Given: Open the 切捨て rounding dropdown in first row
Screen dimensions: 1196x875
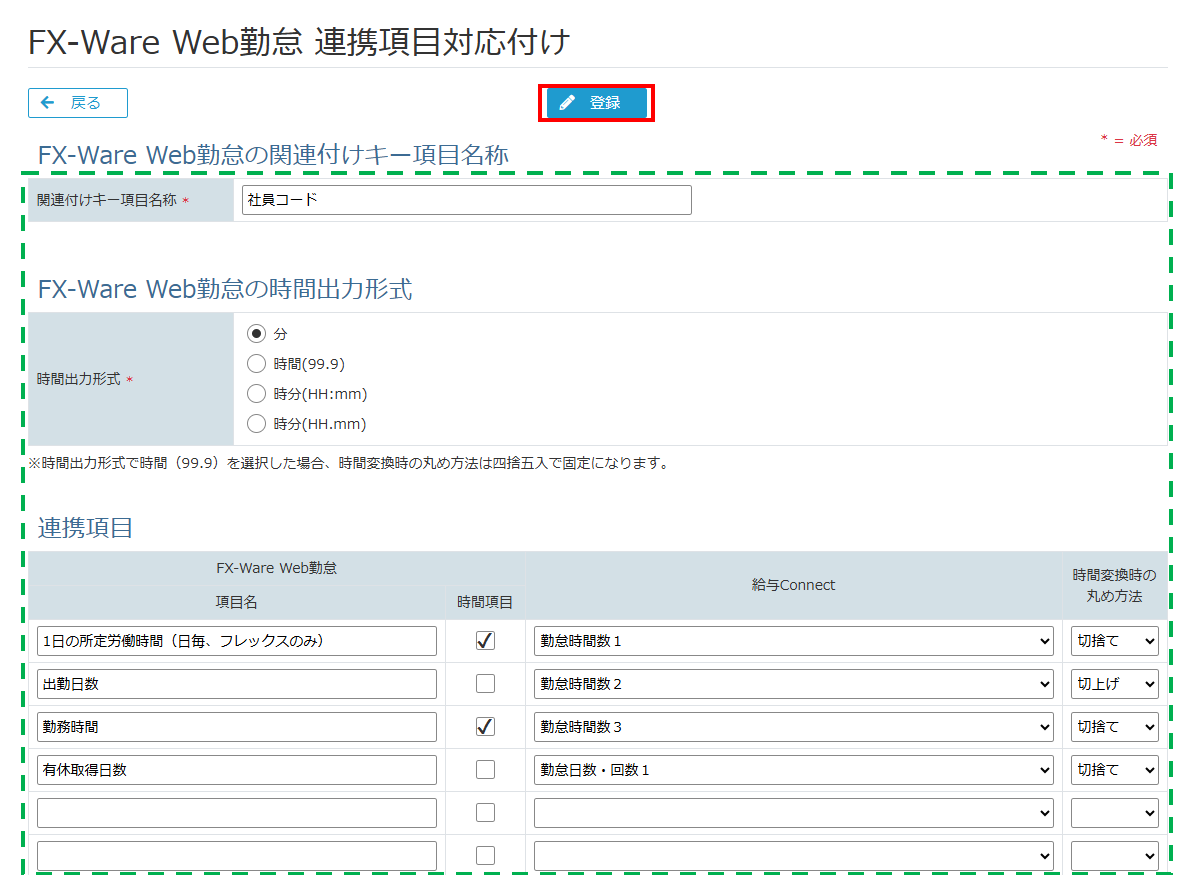Looking at the screenshot, I should (1114, 640).
